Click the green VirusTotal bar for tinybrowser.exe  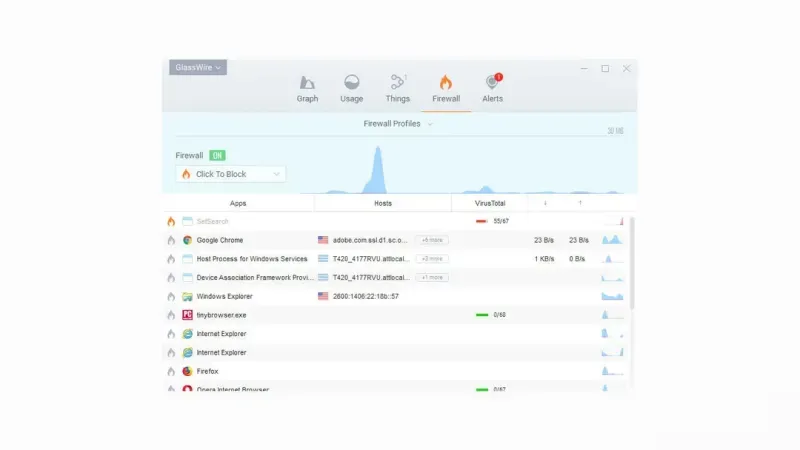click(482, 315)
